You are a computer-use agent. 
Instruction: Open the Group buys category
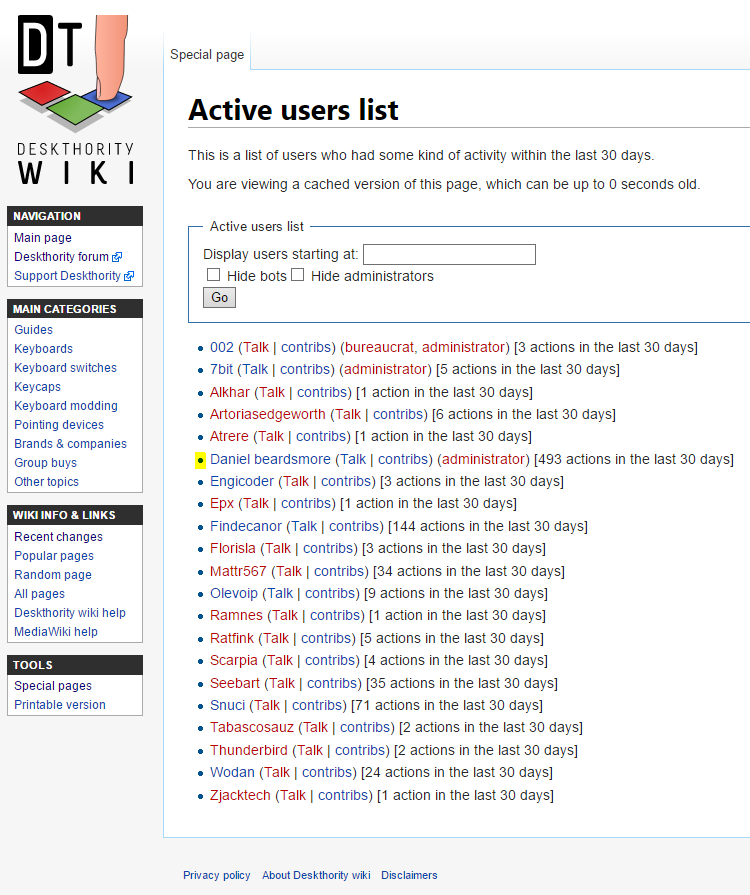(x=46, y=463)
